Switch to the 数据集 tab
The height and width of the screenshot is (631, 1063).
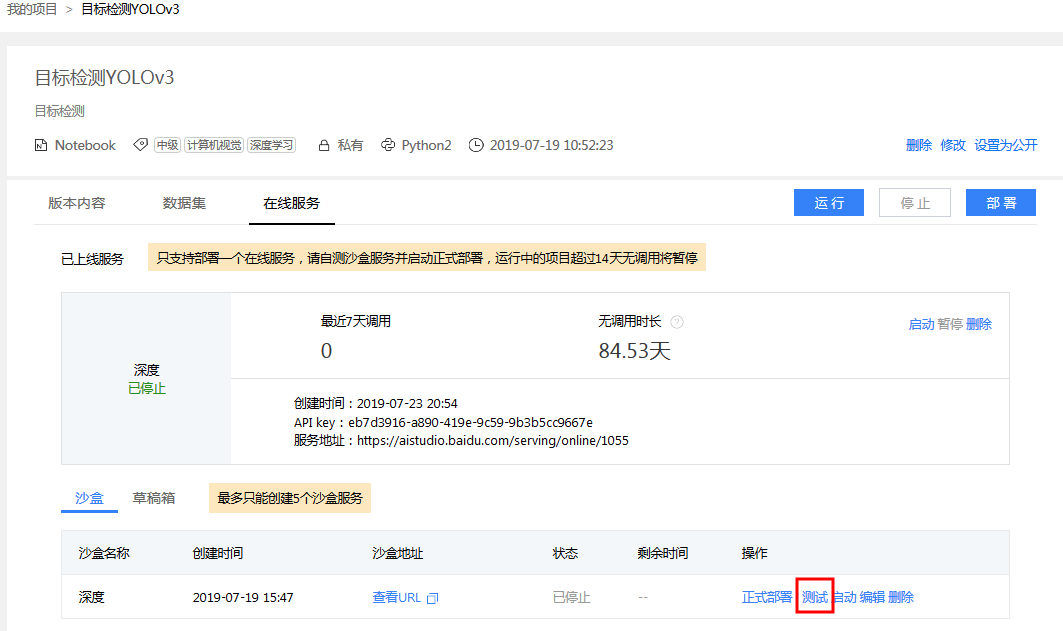pos(184,203)
